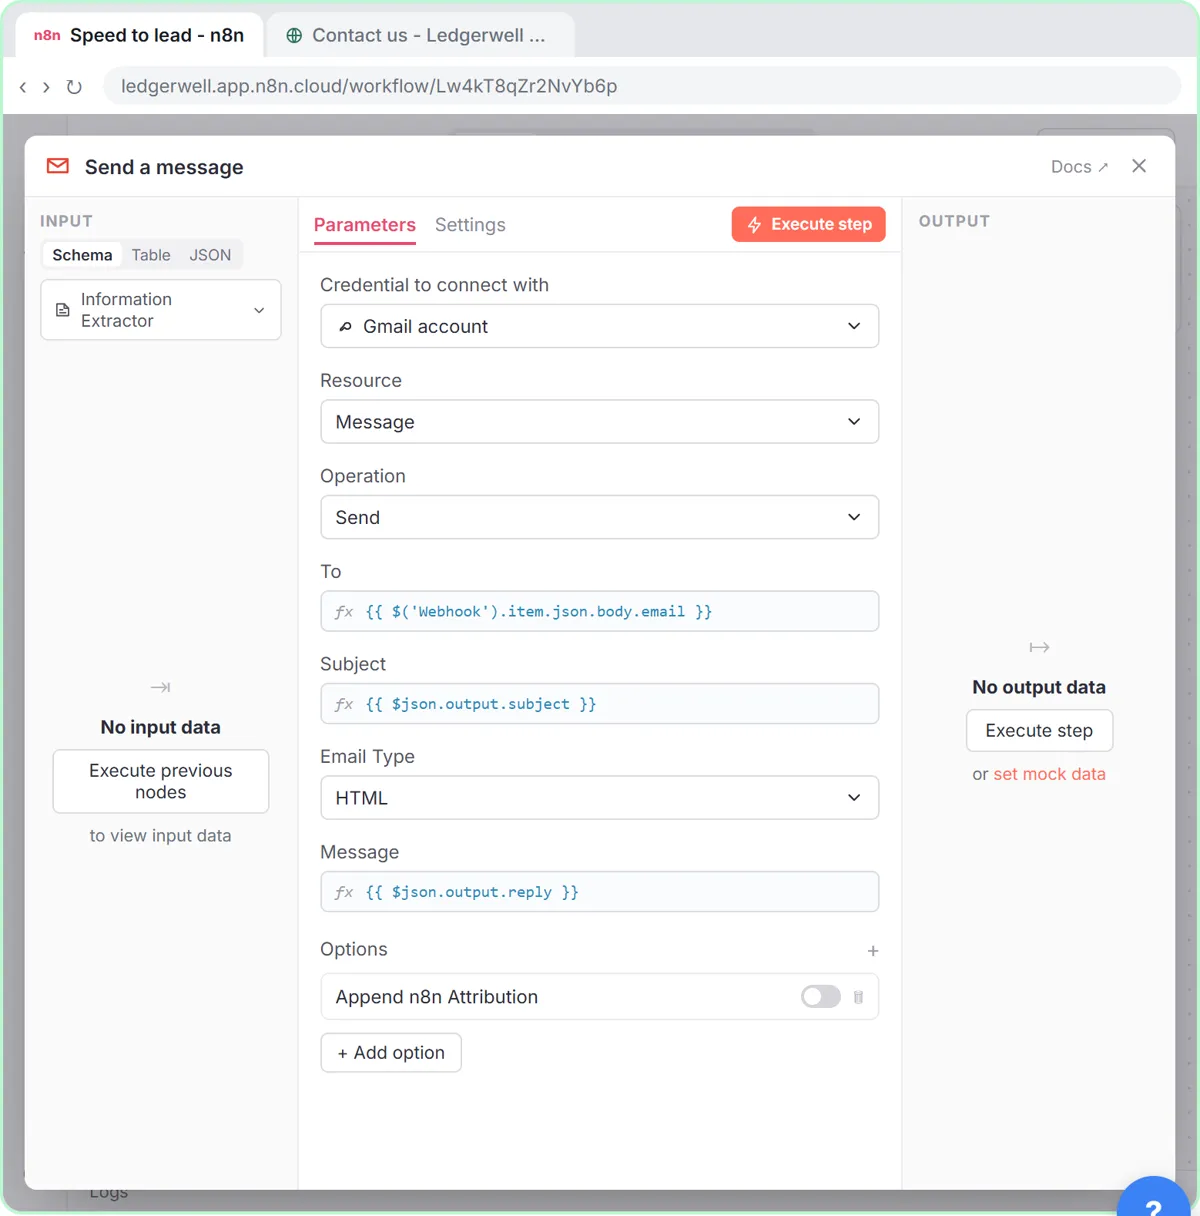Reload the page with refresh icon
This screenshot has height=1216, width=1200.
click(74, 87)
